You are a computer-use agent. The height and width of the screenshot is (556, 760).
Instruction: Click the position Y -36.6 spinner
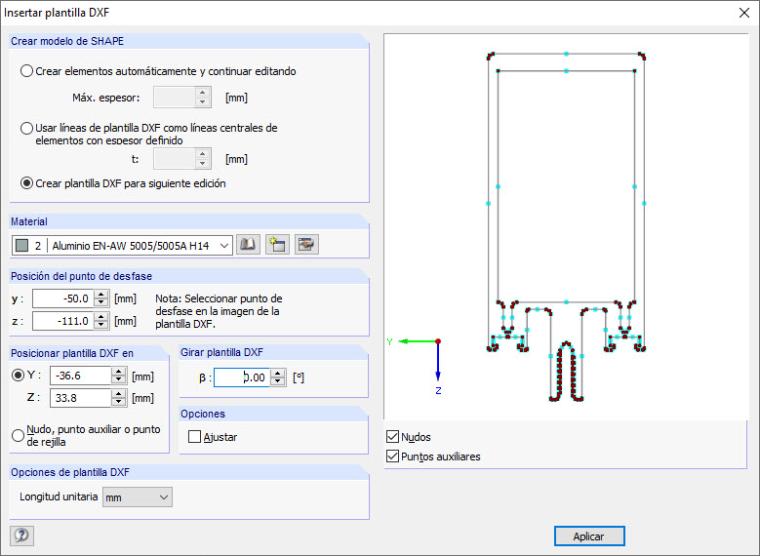119,376
